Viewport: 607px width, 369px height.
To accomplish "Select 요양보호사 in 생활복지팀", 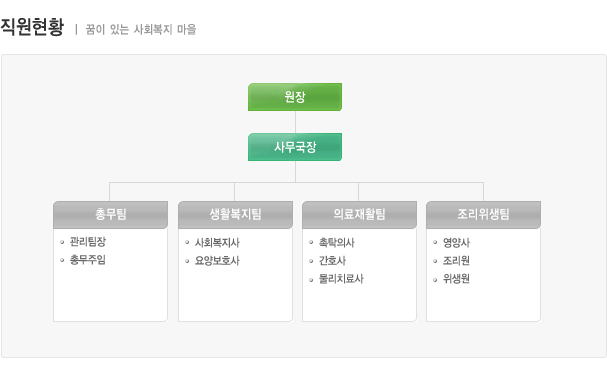I will (x=217, y=261).
